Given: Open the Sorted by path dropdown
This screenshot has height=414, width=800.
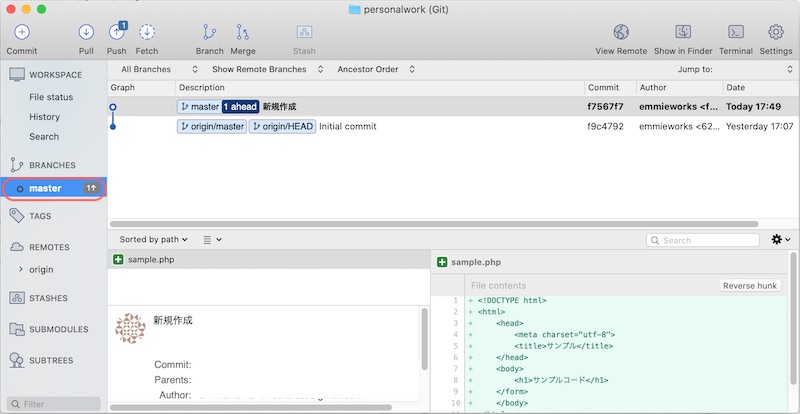Looking at the screenshot, I should tap(154, 239).
